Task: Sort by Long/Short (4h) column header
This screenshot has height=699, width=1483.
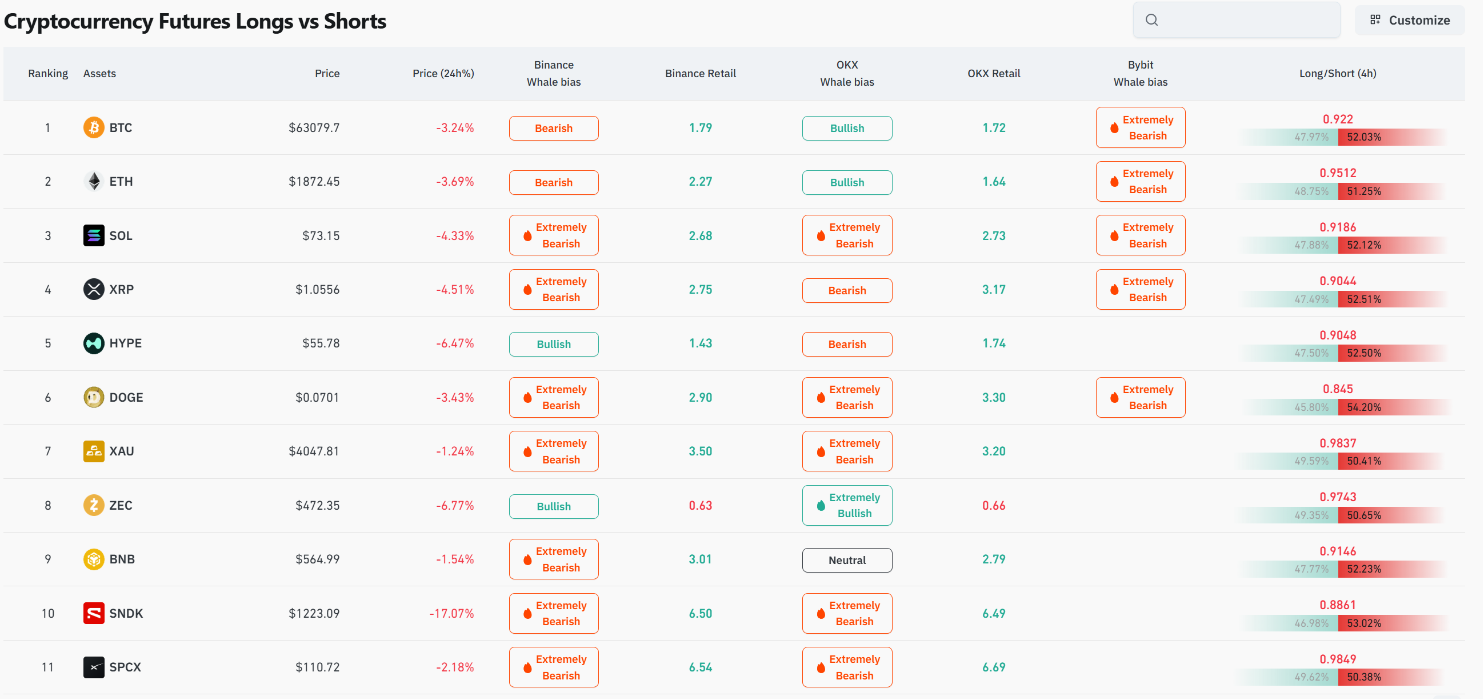Action: click(x=1337, y=74)
